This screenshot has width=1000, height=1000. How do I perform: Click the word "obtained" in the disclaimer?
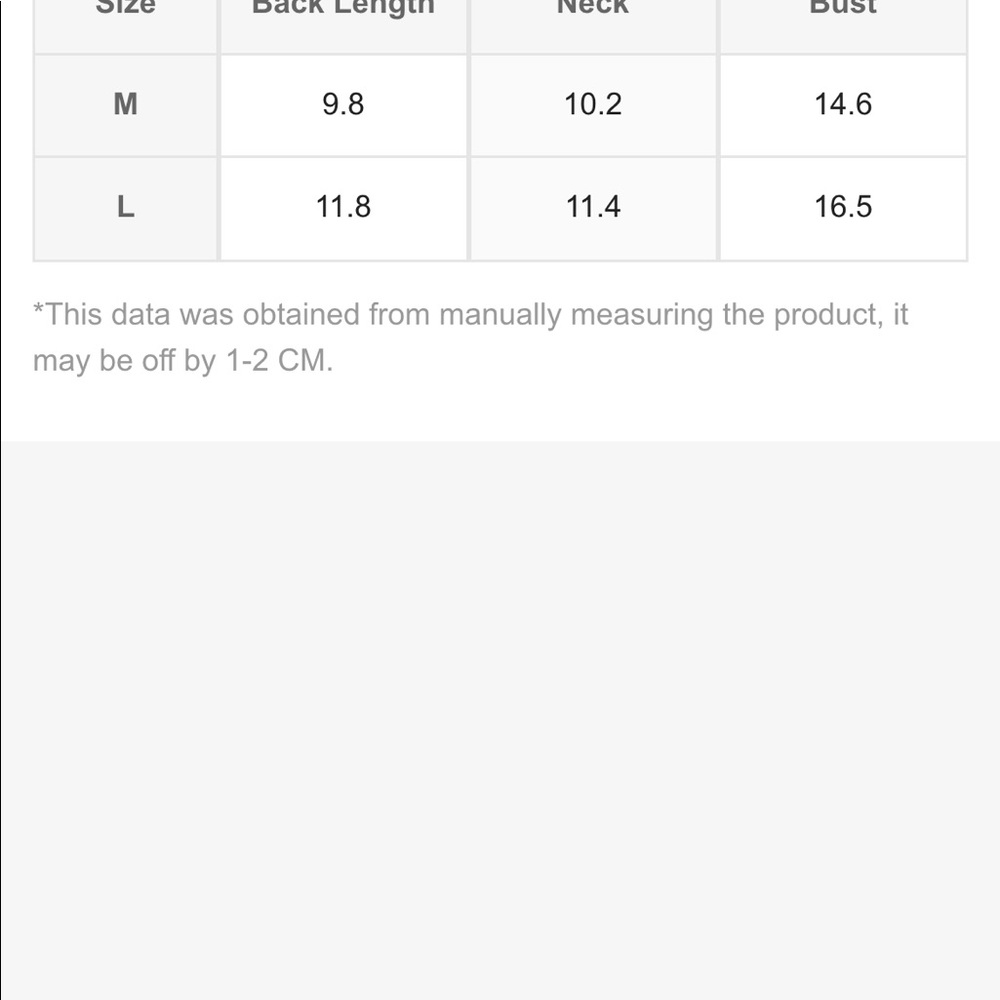coord(301,315)
